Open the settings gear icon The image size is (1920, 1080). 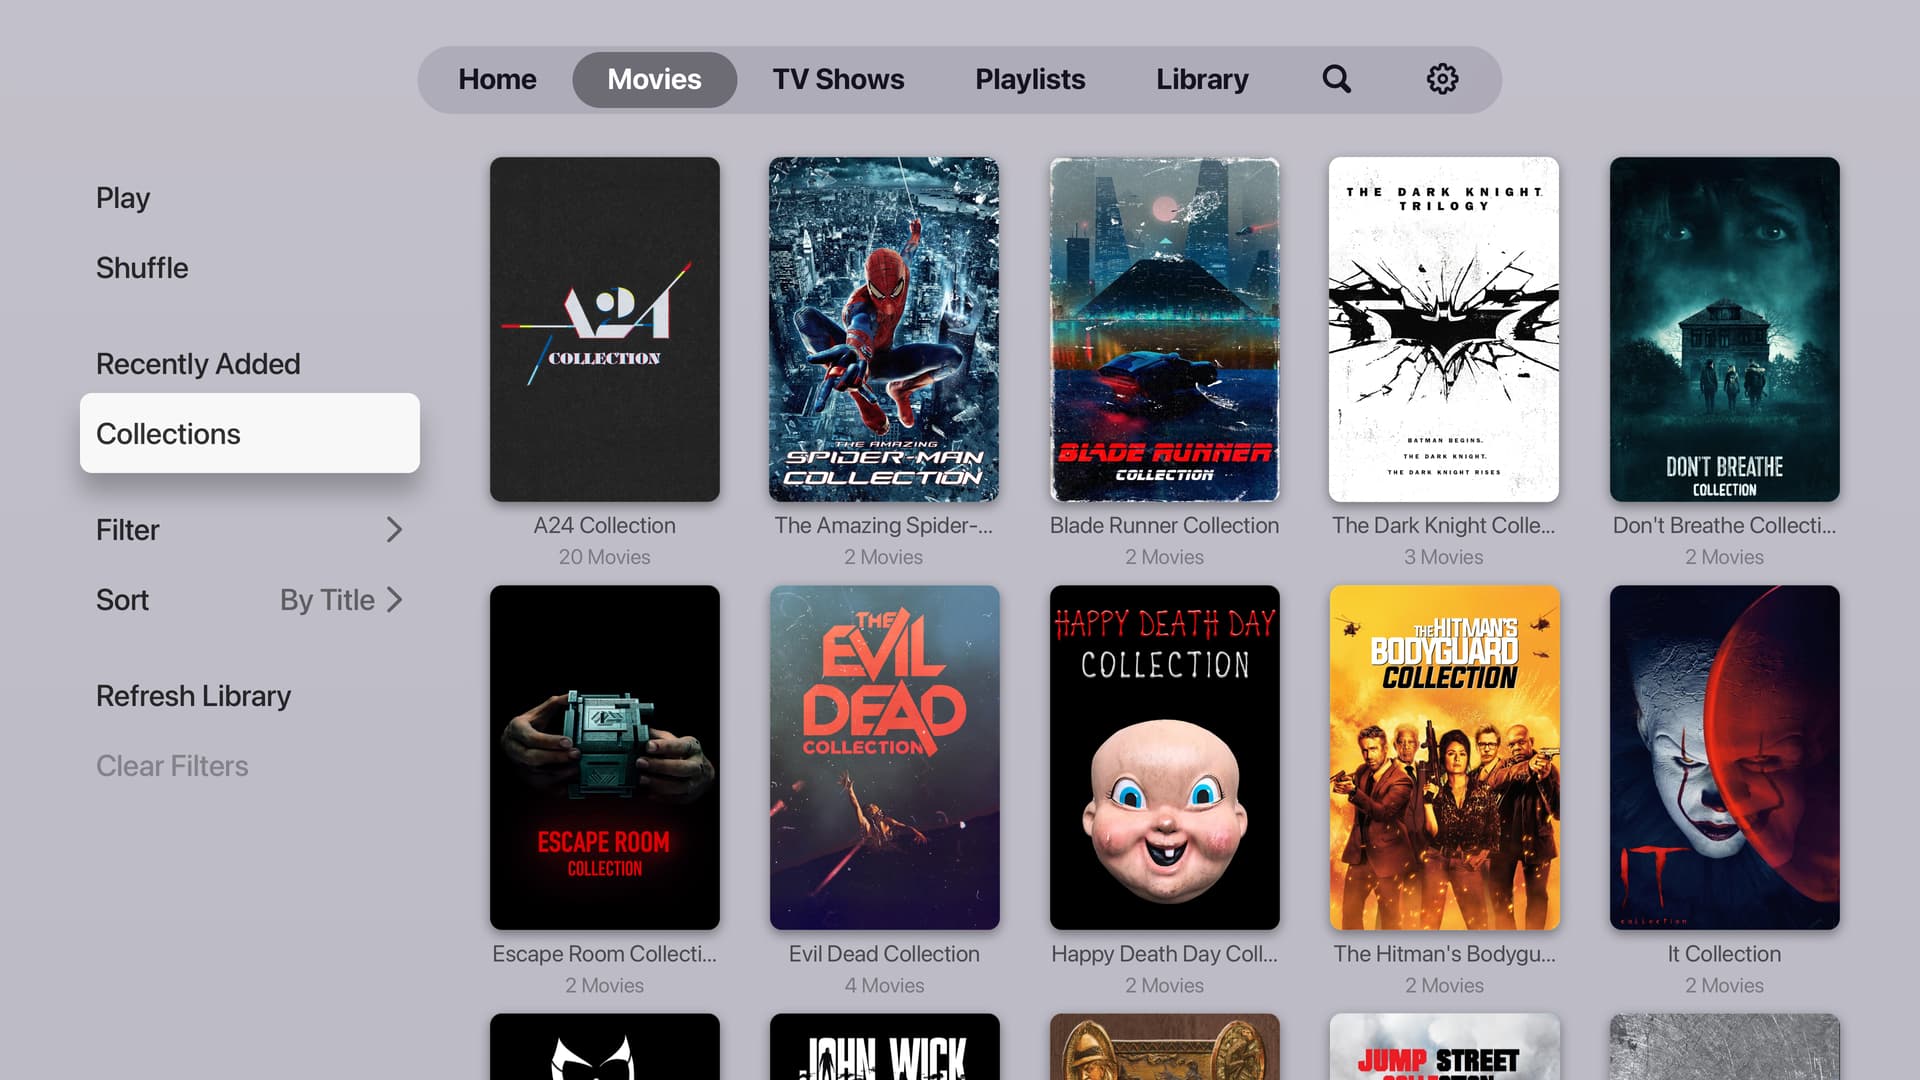[1441, 79]
